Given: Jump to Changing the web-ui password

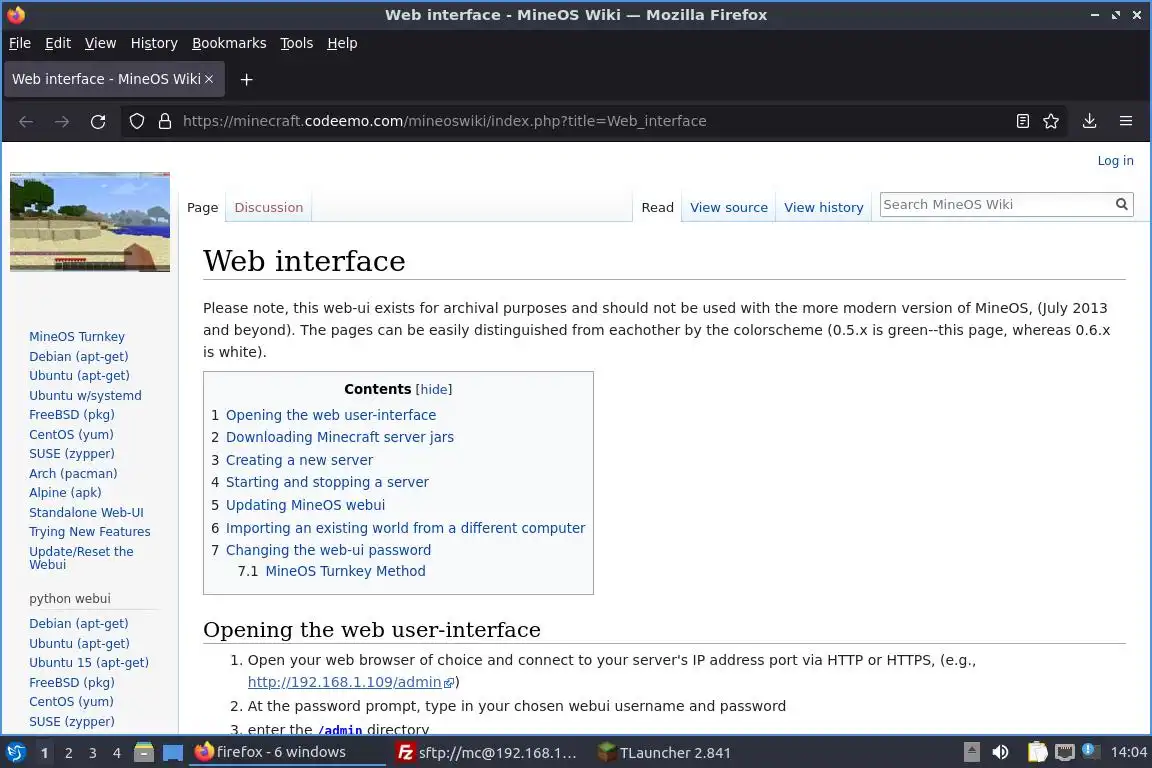Looking at the screenshot, I should [x=328, y=550].
